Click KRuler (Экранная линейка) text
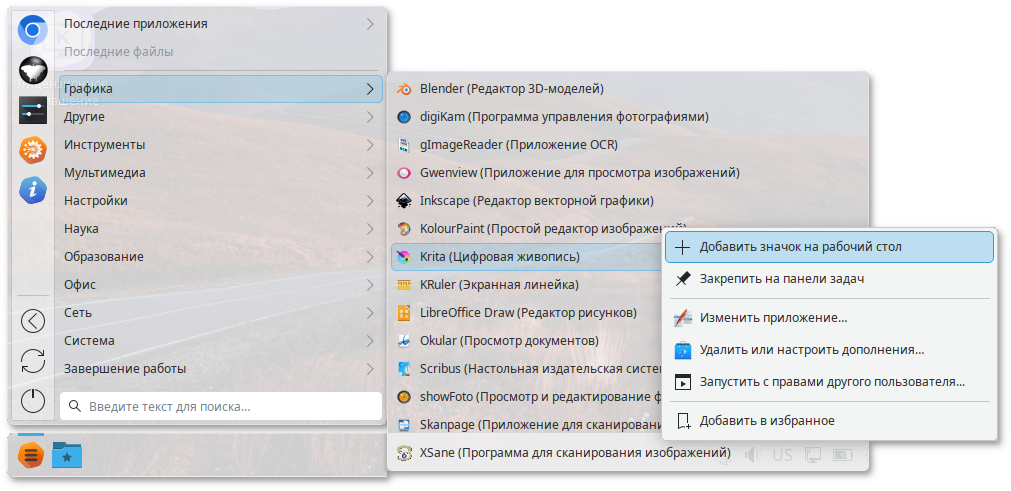 pyautogui.click(x=499, y=285)
